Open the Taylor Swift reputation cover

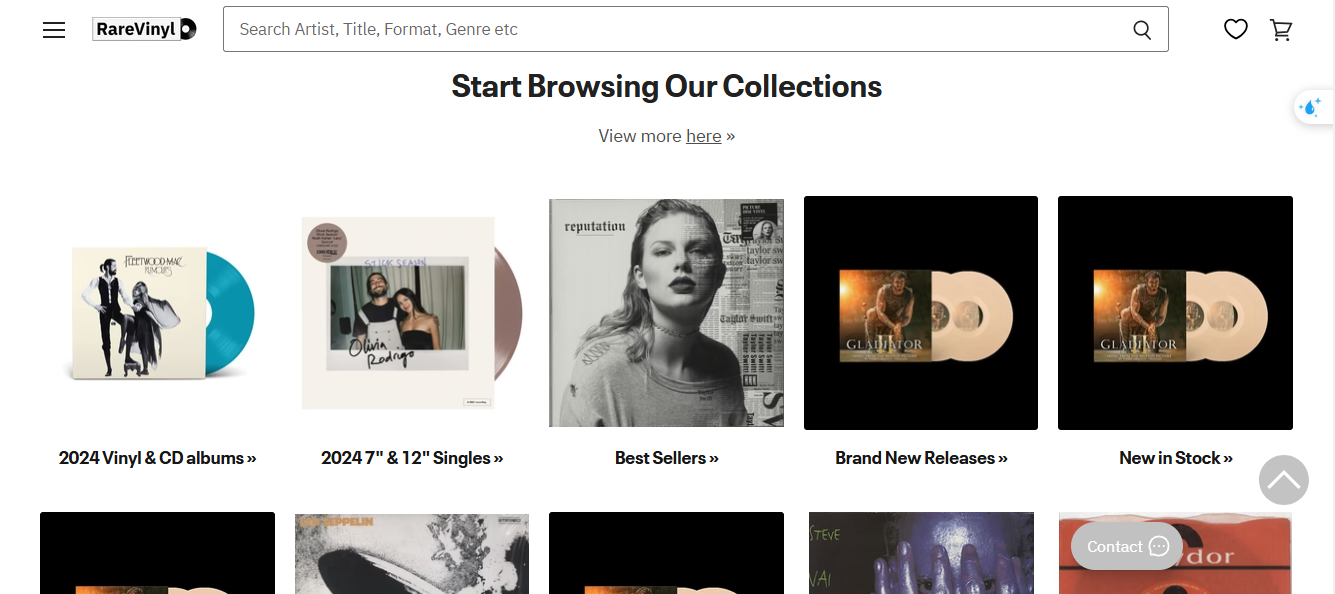click(x=666, y=313)
